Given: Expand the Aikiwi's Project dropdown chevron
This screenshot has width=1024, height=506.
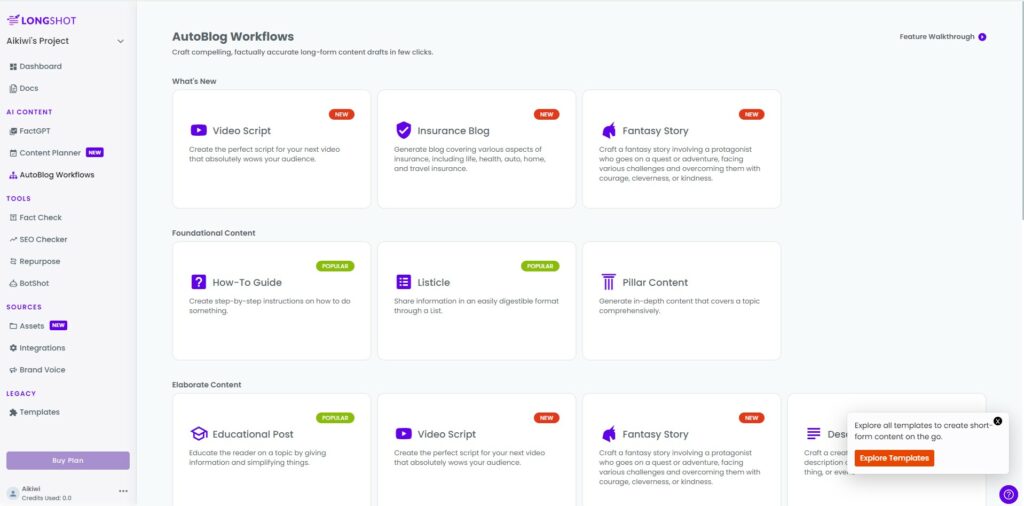Looking at the screenshot, I should 120,41.
